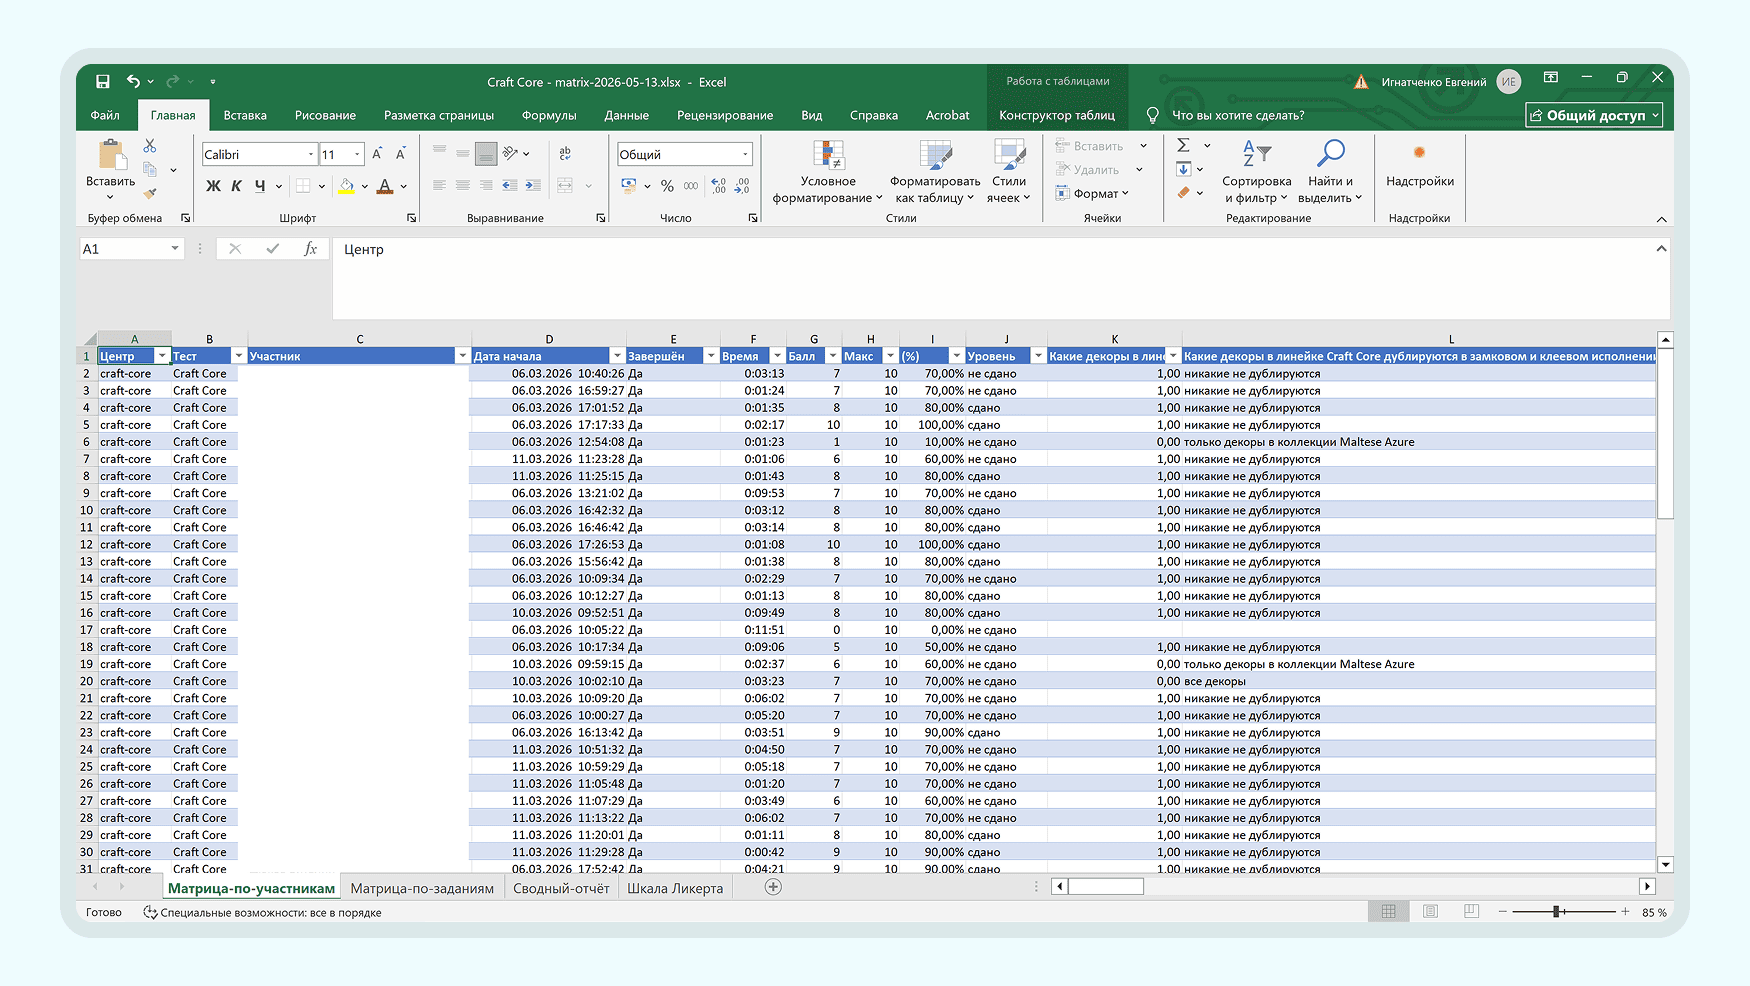The width and height of the screenshot is (1750, 986).
Task: Open the Add-ins (Надстройки) button
Action: click(x=1419, y=164)
